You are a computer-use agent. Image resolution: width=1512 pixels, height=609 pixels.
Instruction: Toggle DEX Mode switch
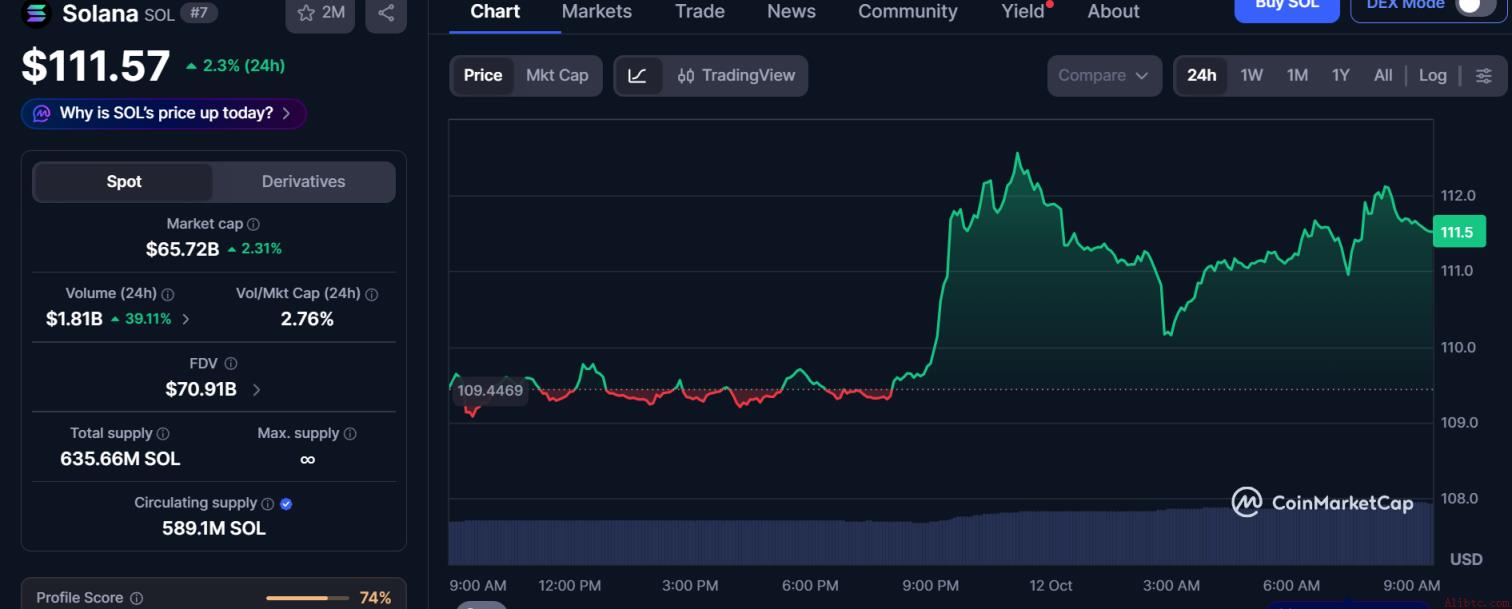(x=1475, y=5)
